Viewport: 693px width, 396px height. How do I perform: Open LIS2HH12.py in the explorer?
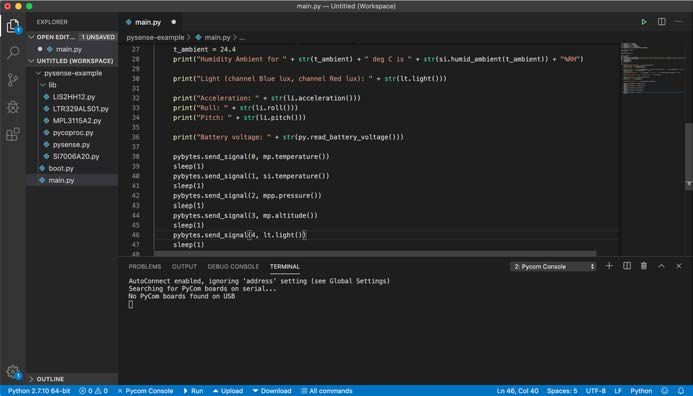72,97
